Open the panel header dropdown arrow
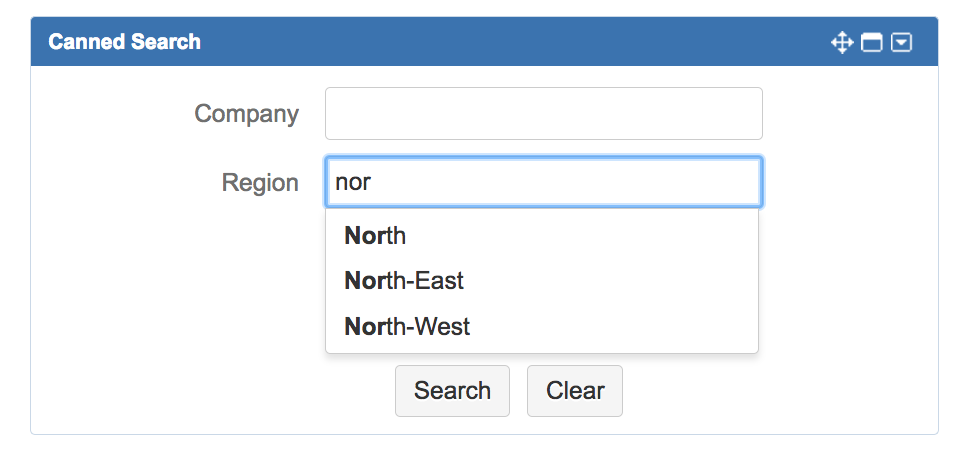This screenshot has height=452, width=954. click(x=901, y=42)
